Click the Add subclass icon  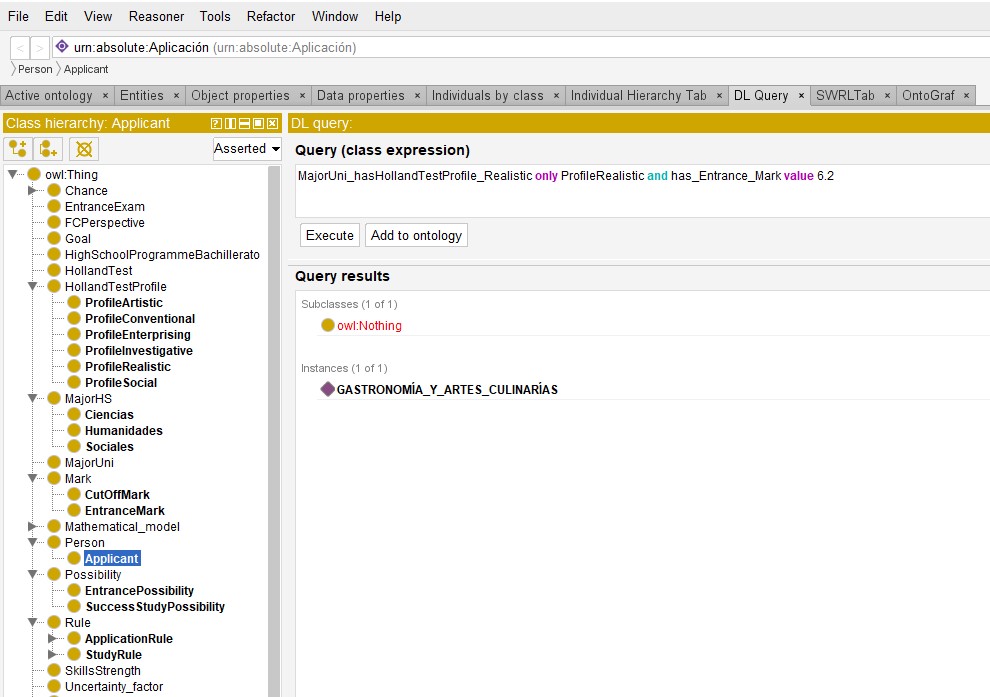click(17, 149)
